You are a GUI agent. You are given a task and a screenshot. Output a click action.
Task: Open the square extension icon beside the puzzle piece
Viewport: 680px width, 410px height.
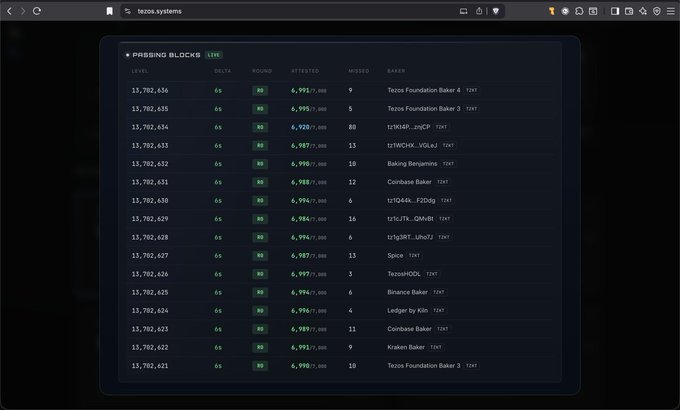(x=593, y=11)
